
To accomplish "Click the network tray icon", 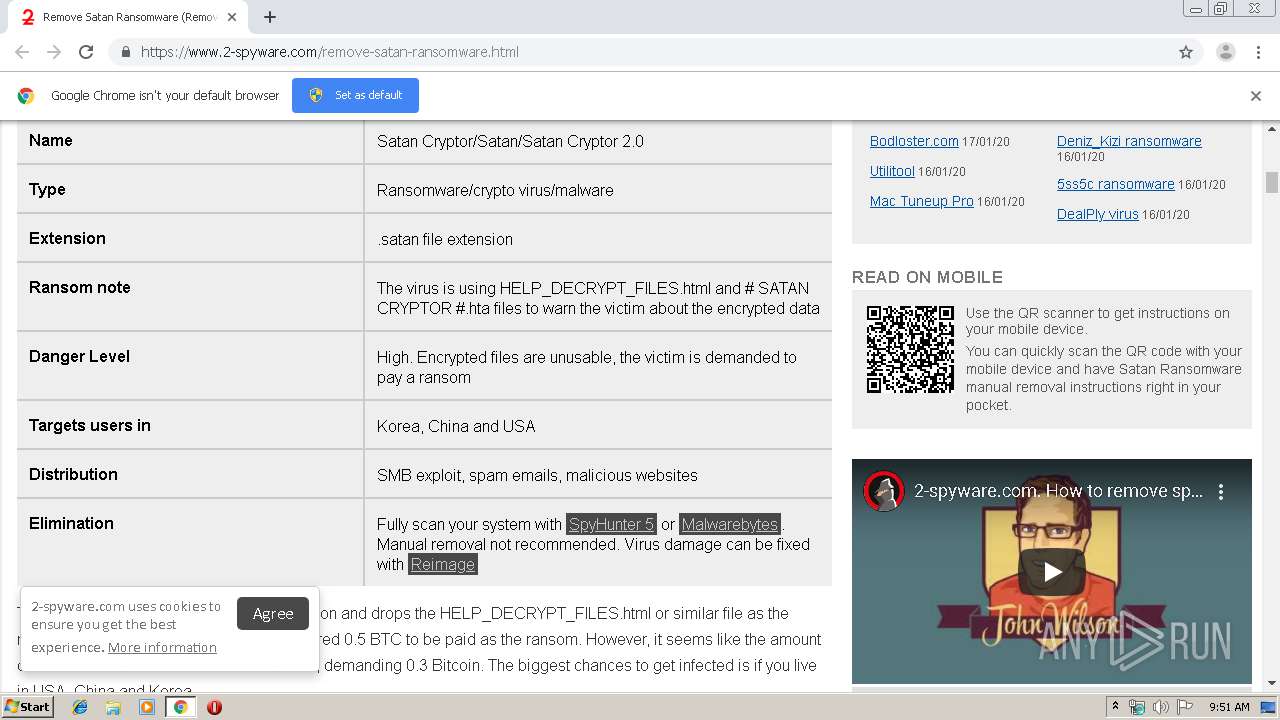I will (x=1137, y=707).
